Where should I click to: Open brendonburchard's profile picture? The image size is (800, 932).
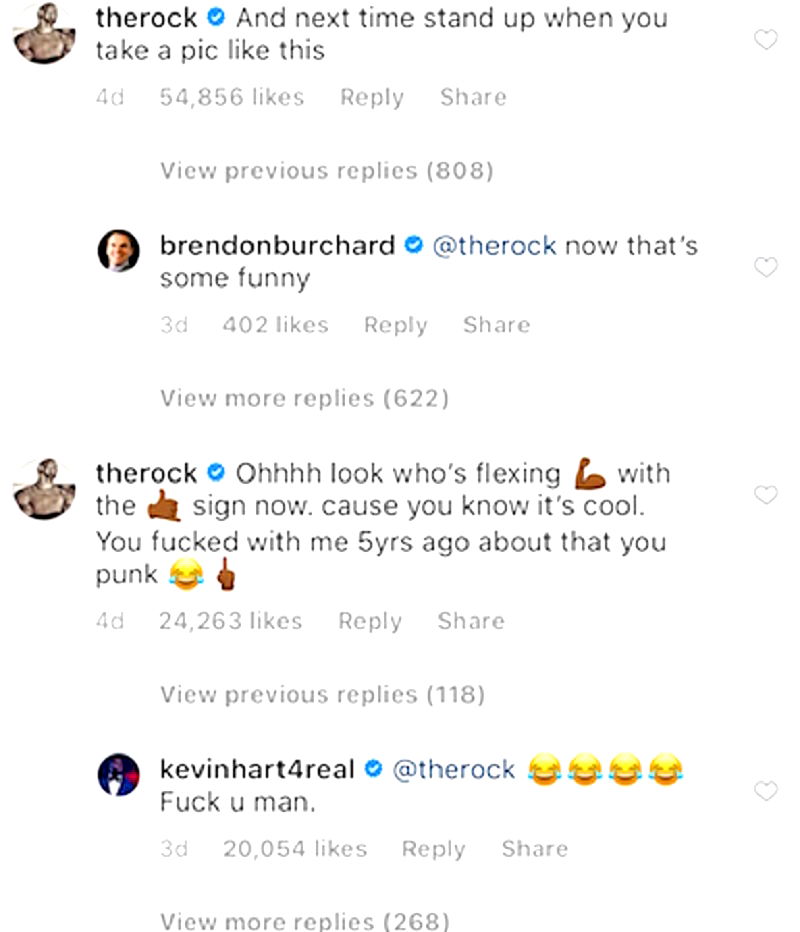118,251
